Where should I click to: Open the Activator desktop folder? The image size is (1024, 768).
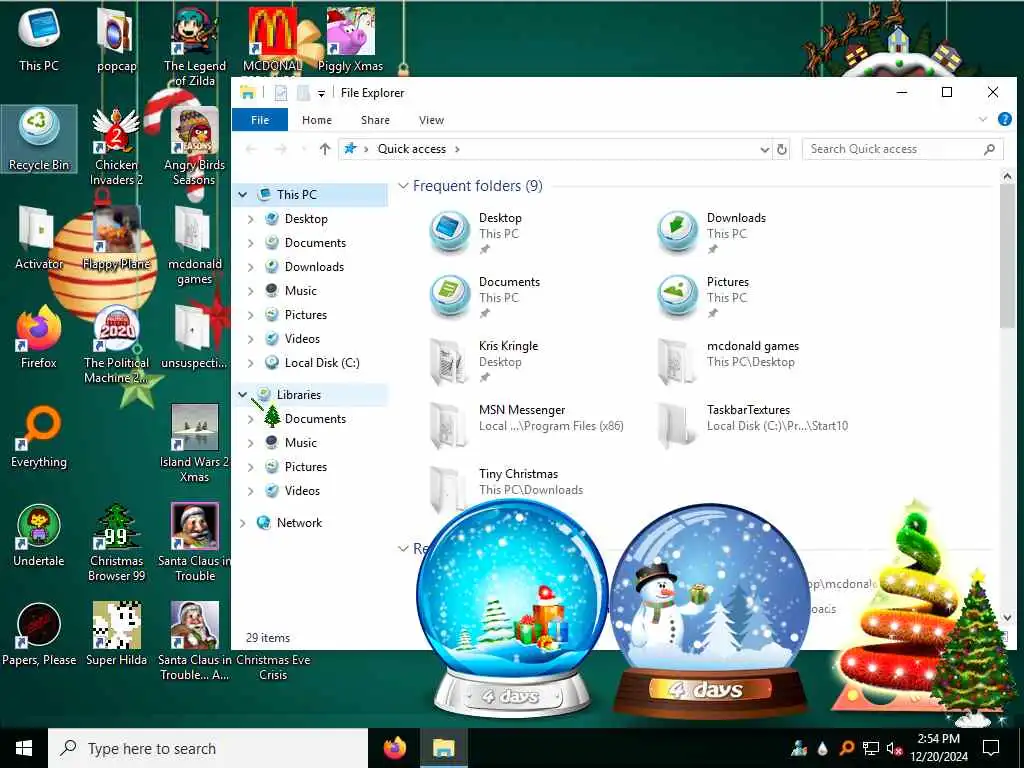[x=39, y=238]
